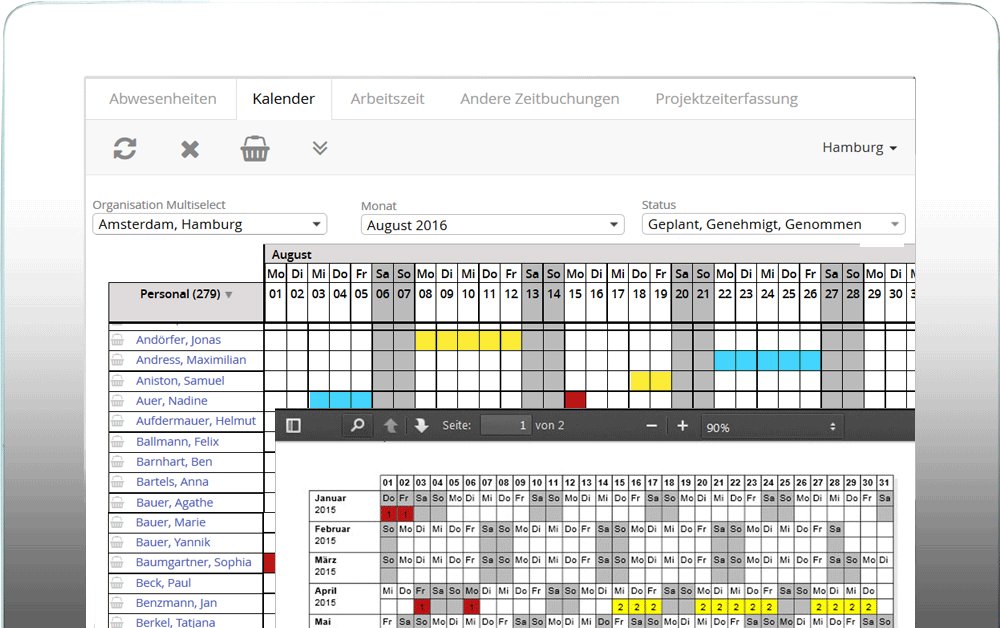Expand the double-chevron menu in the toolbar
The image size is (1000, 628).
pos(320,148)
